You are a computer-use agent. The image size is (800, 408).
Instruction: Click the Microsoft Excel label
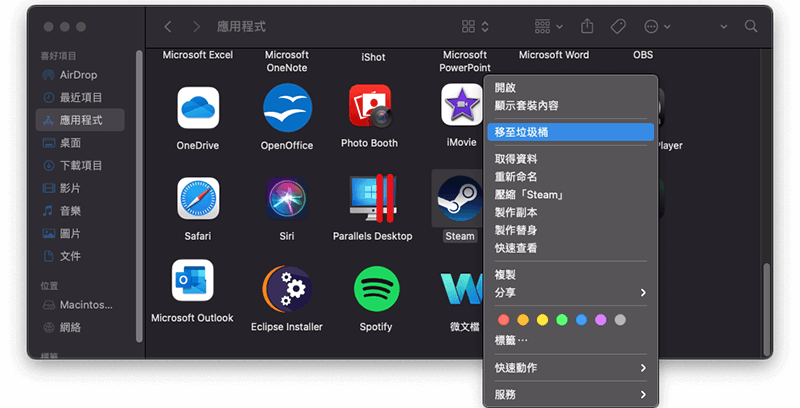coord(198,55)
